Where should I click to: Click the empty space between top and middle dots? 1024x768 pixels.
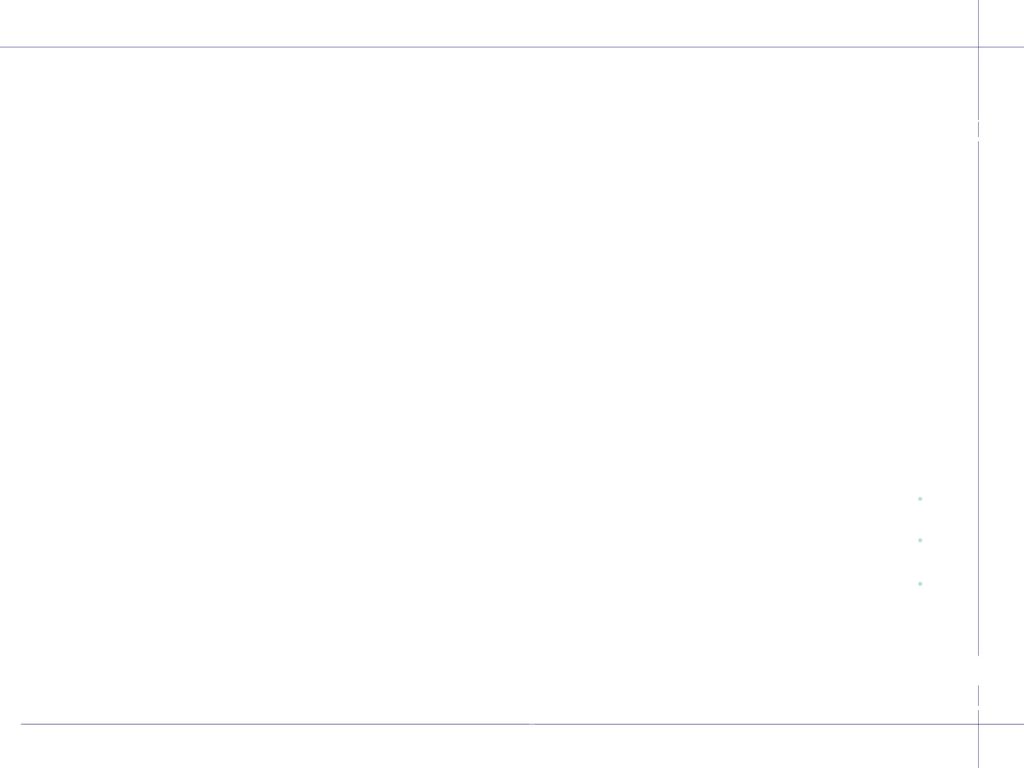coord(920,520)
